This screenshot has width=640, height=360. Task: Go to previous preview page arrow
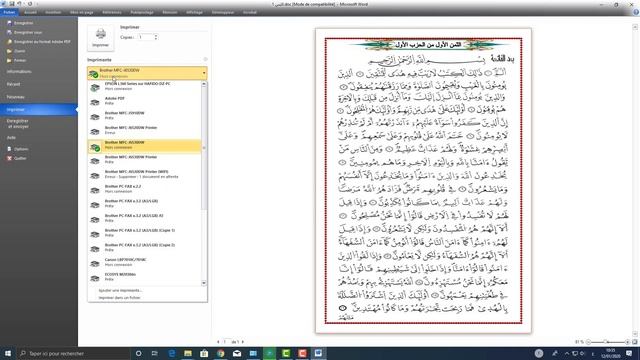(x=218, y=342)
